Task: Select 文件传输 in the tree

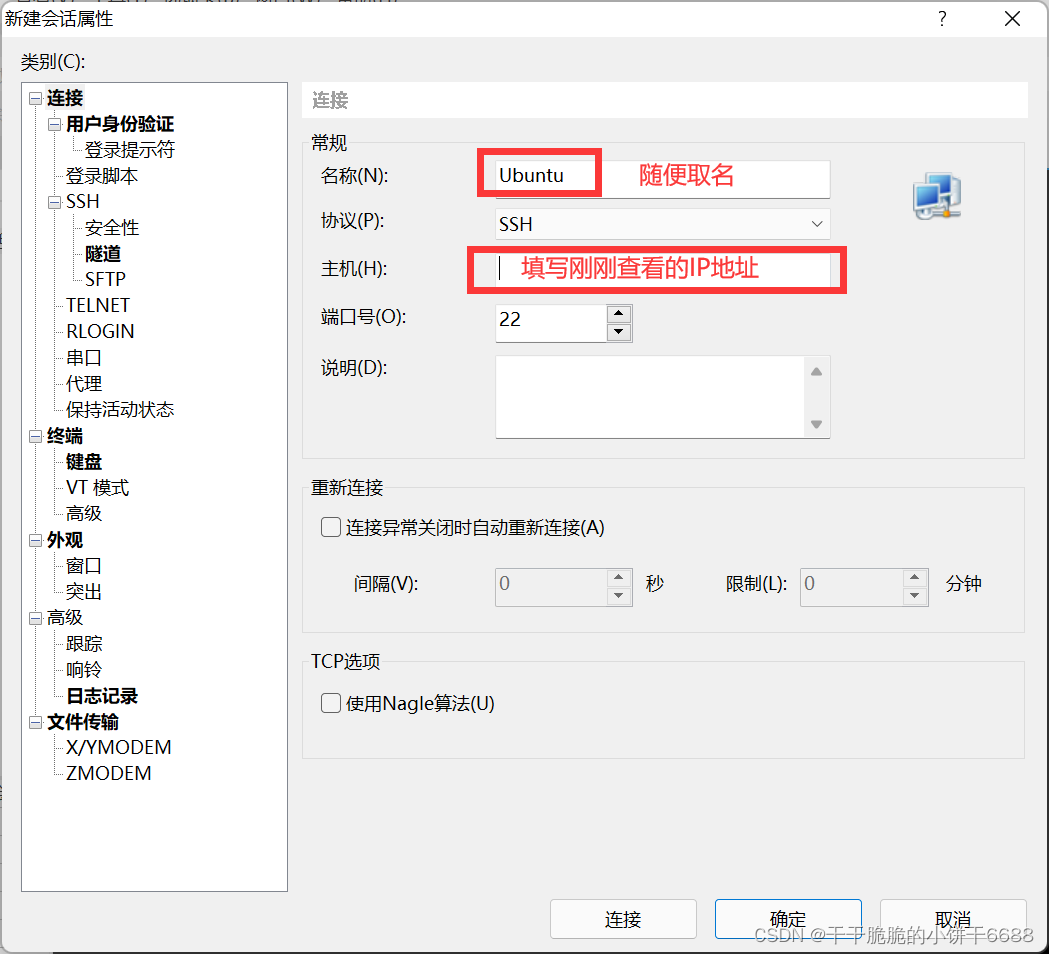Action: (82, 723)
